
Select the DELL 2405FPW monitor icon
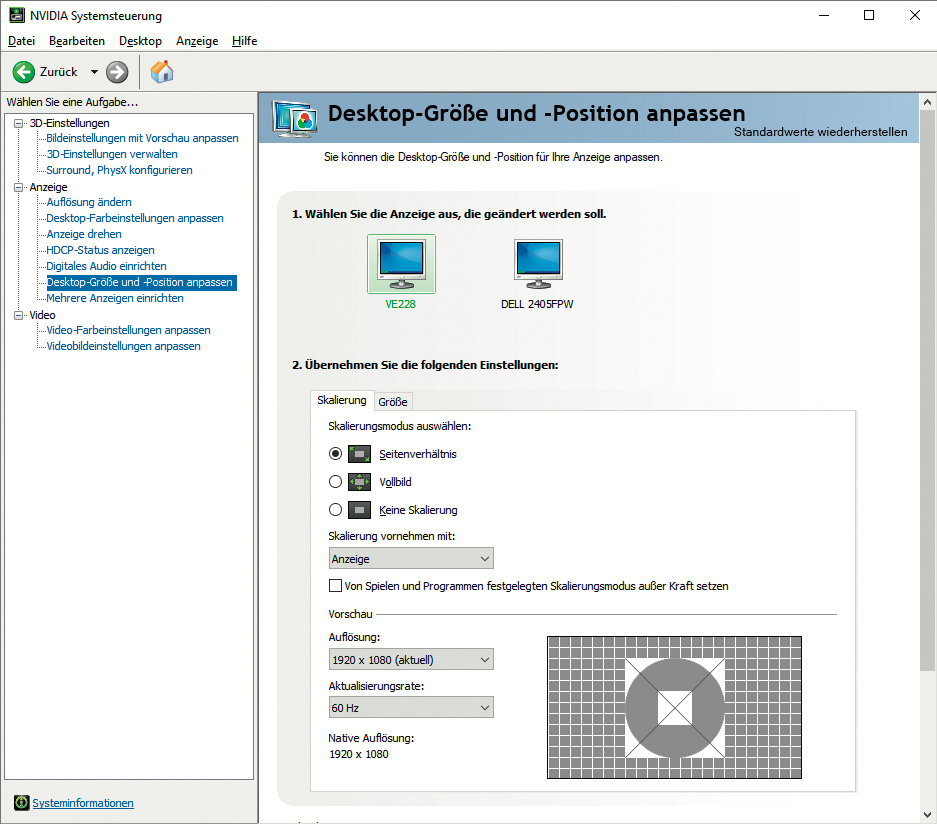tap(538, 263)
